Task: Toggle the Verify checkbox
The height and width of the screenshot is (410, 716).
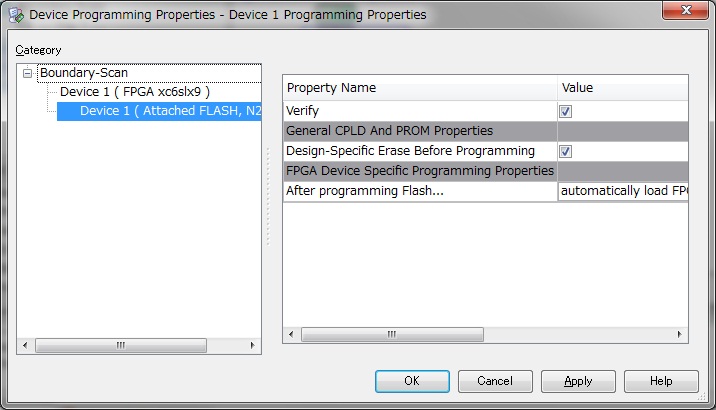Action: [x=565, y=111]
